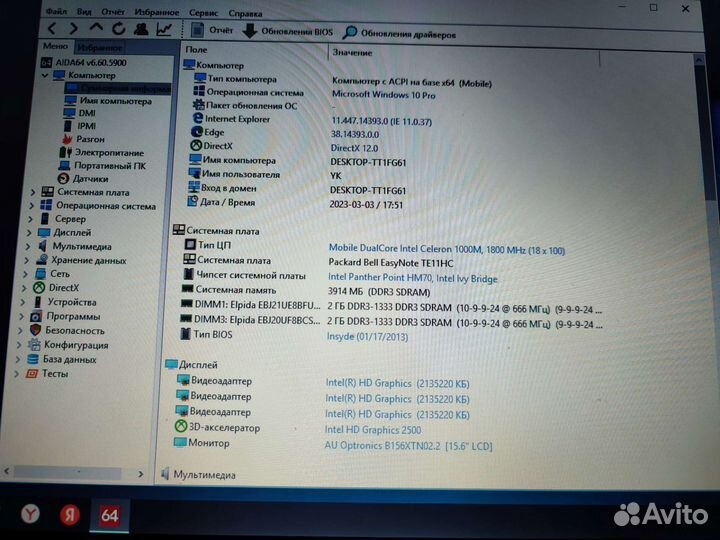Open the Справка menu
The width and height of the screenshot is (720, 540).
click(x=245, y=13)
